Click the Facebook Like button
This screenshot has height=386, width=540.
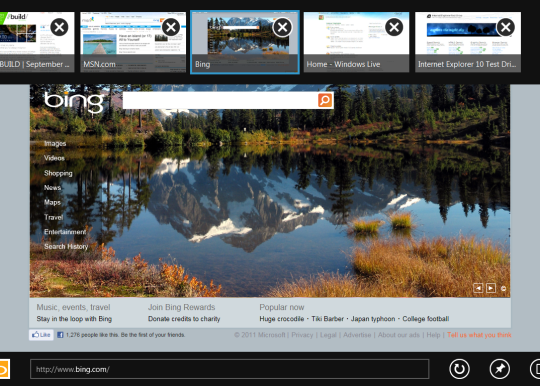(x=41, y=335)
